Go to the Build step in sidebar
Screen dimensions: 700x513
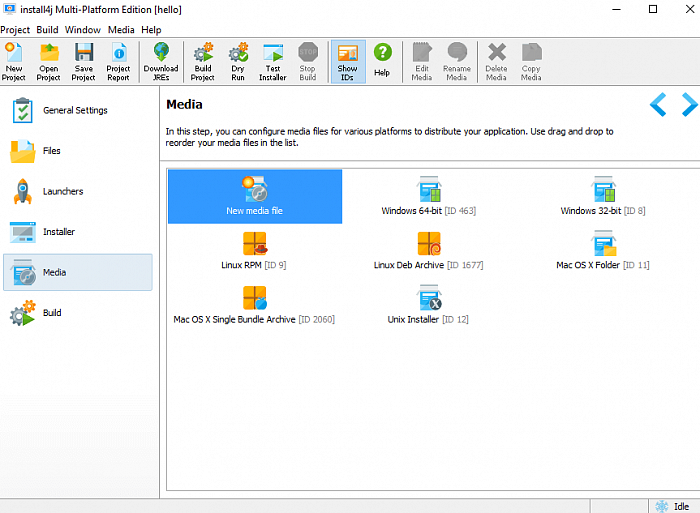pyautogui.click(x=78, y=313)
